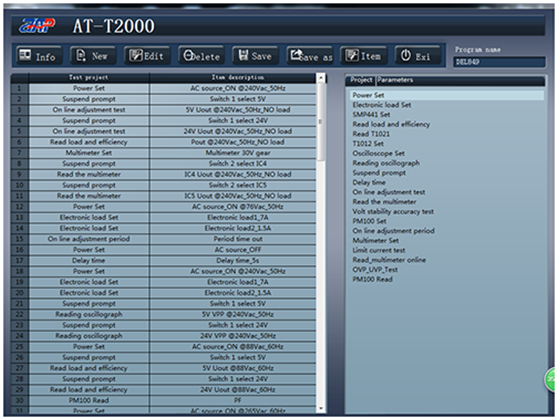Click the Exit power icon
This screenshot has width=558, height=420.
pyautogui.click(x=406, y=56)
